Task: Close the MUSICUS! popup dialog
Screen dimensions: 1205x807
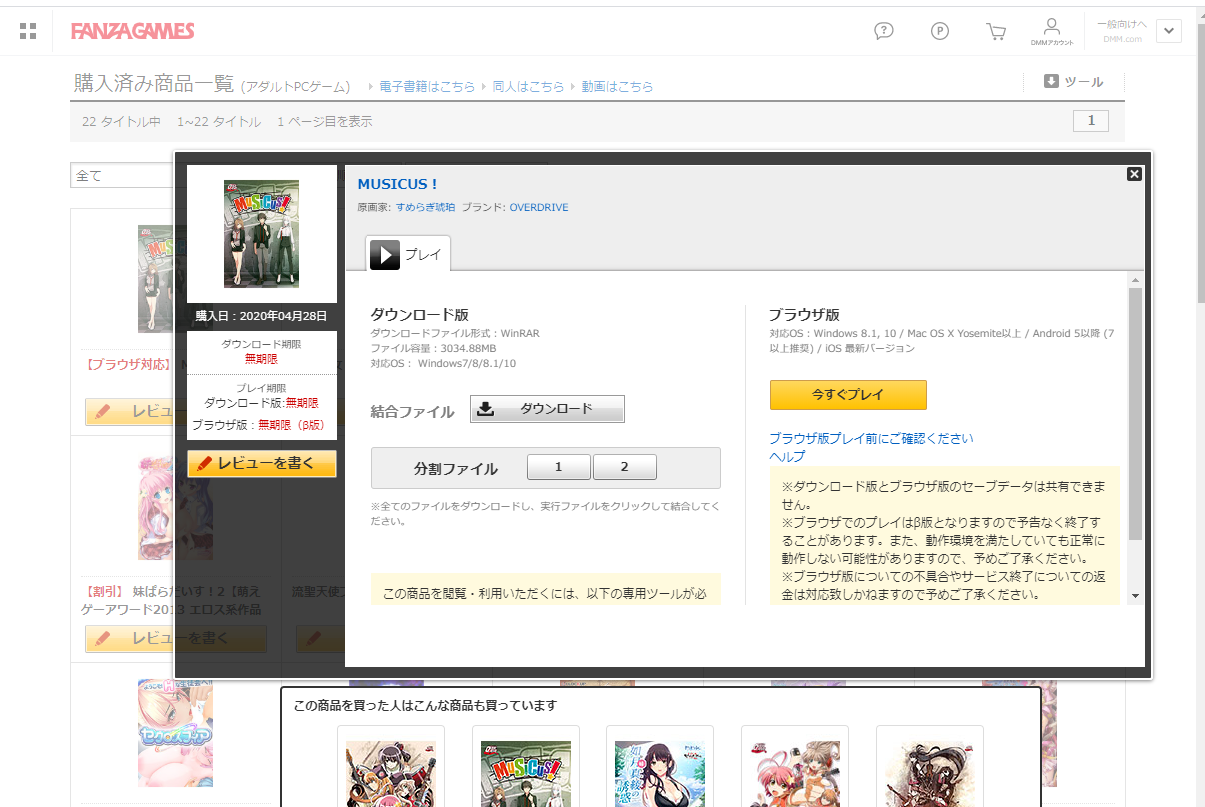Action: click(x=1134, y=174)
